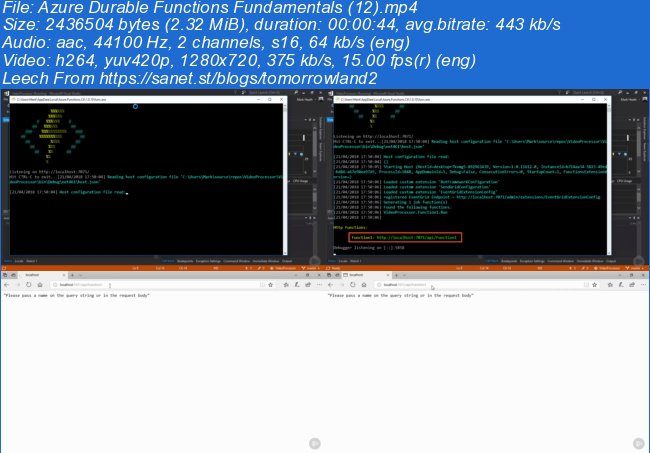Click Edge back arrow in right frame

click(331, 285)
